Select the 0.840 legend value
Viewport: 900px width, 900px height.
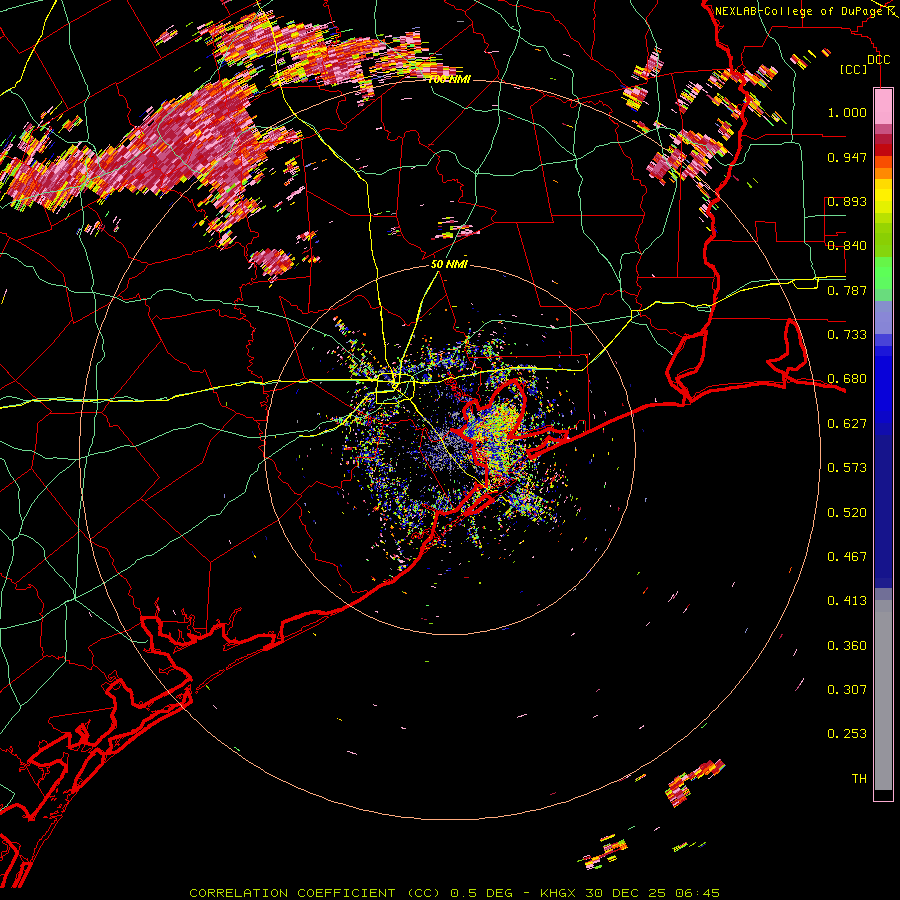click(x=847, y=246)
